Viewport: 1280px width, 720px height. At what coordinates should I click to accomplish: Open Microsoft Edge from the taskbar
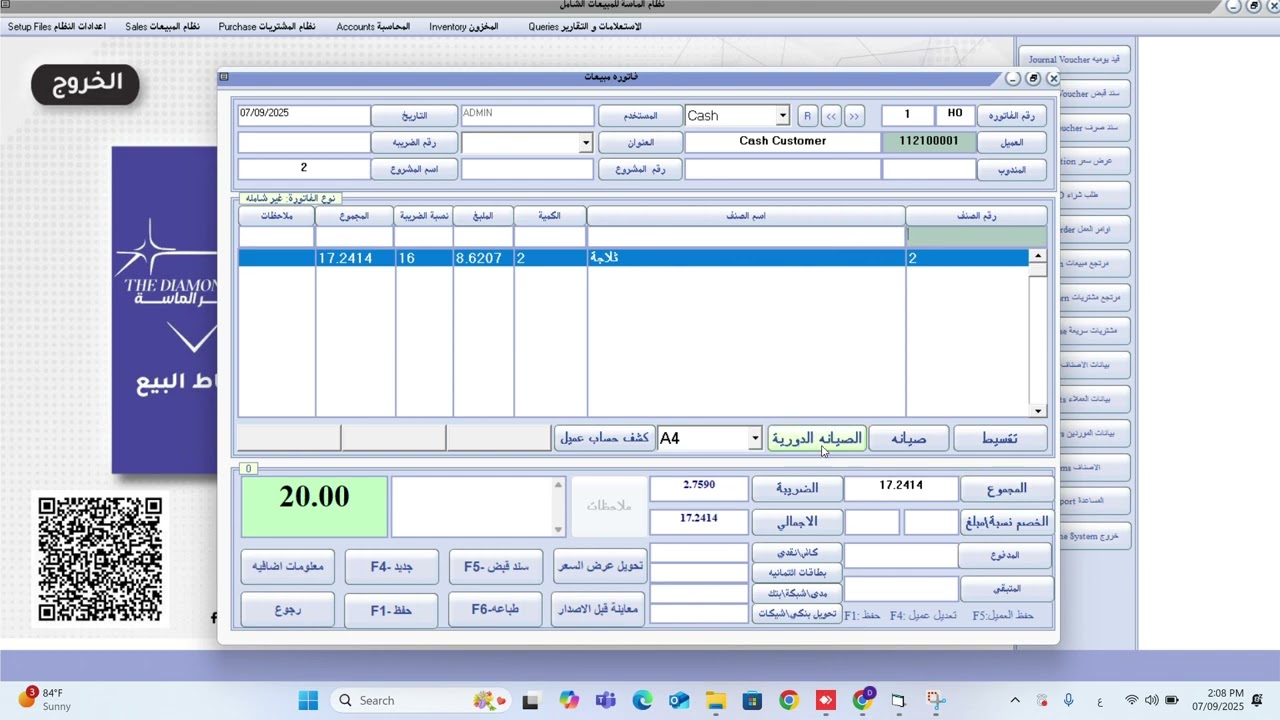click(x=642, y=701)
